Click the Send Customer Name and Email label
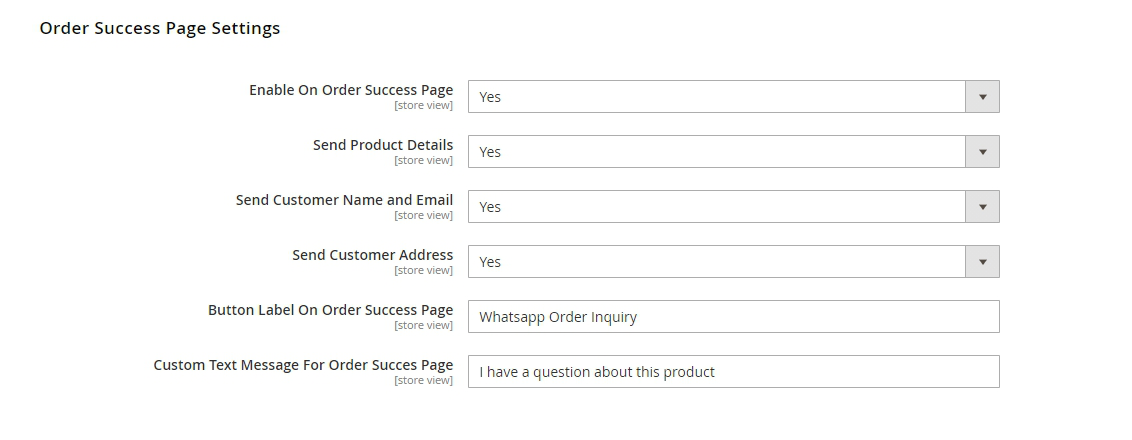The image size is (1132, 440). [x=344, y=200]
